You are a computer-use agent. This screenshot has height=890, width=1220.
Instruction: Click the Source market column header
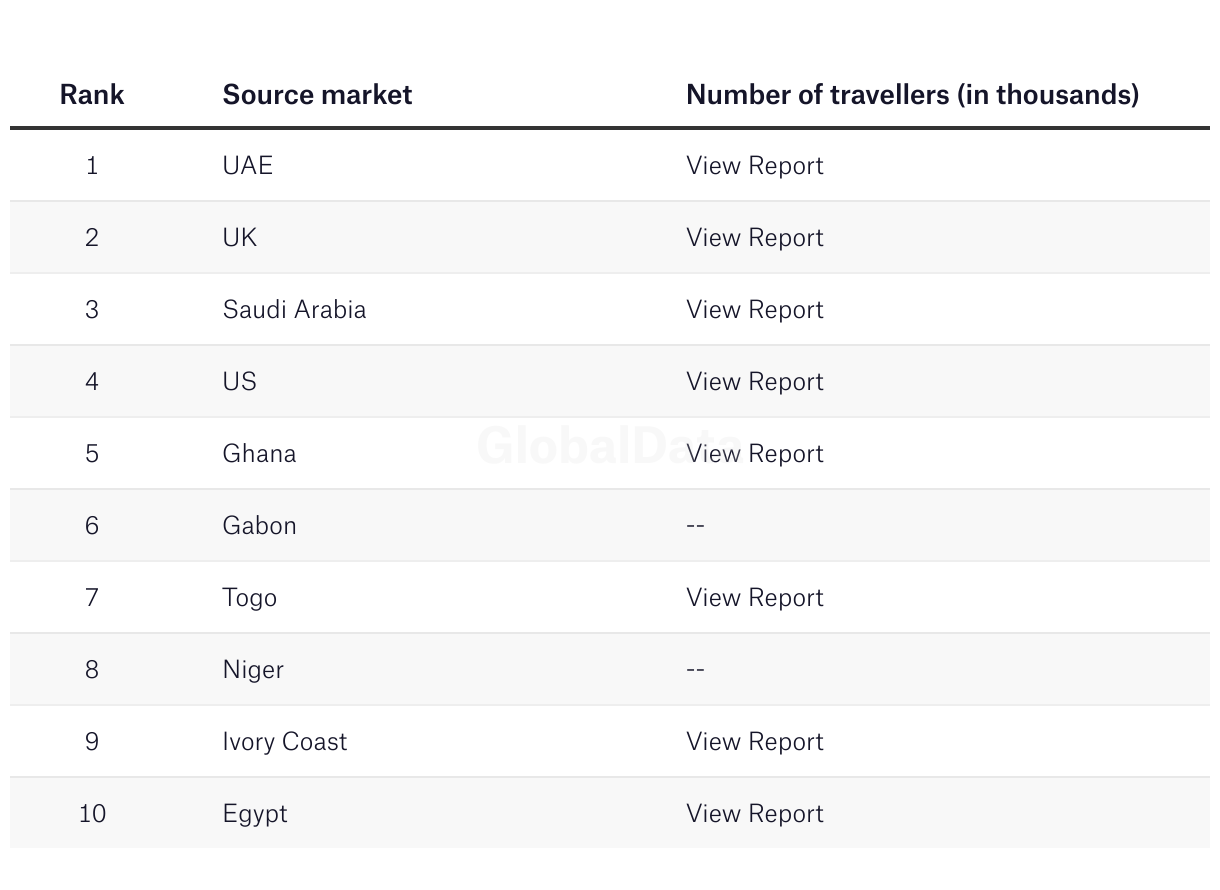coord(317,95)
